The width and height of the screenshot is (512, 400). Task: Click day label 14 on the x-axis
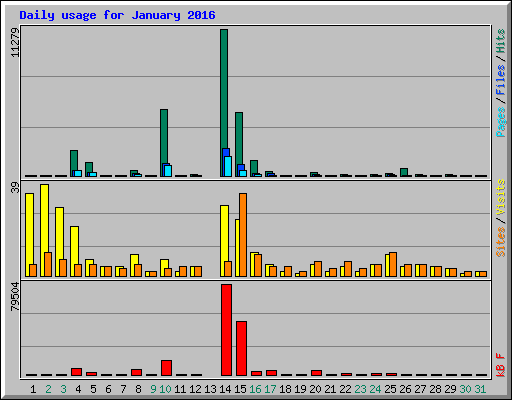point(225,389)
